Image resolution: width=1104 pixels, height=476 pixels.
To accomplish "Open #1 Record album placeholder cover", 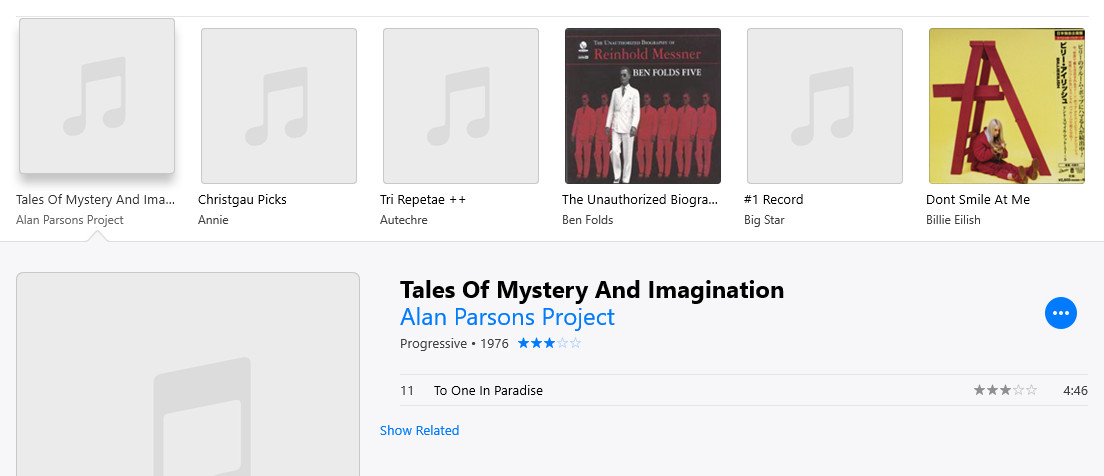I will (x=825, y=106).
